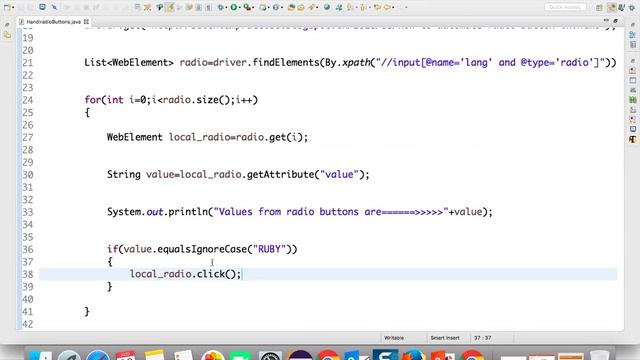The height and width of the screenshot is (360, 640).
Task: Click the equalsIgnoreCase("RUBY") line
Action: click(202, 249)
